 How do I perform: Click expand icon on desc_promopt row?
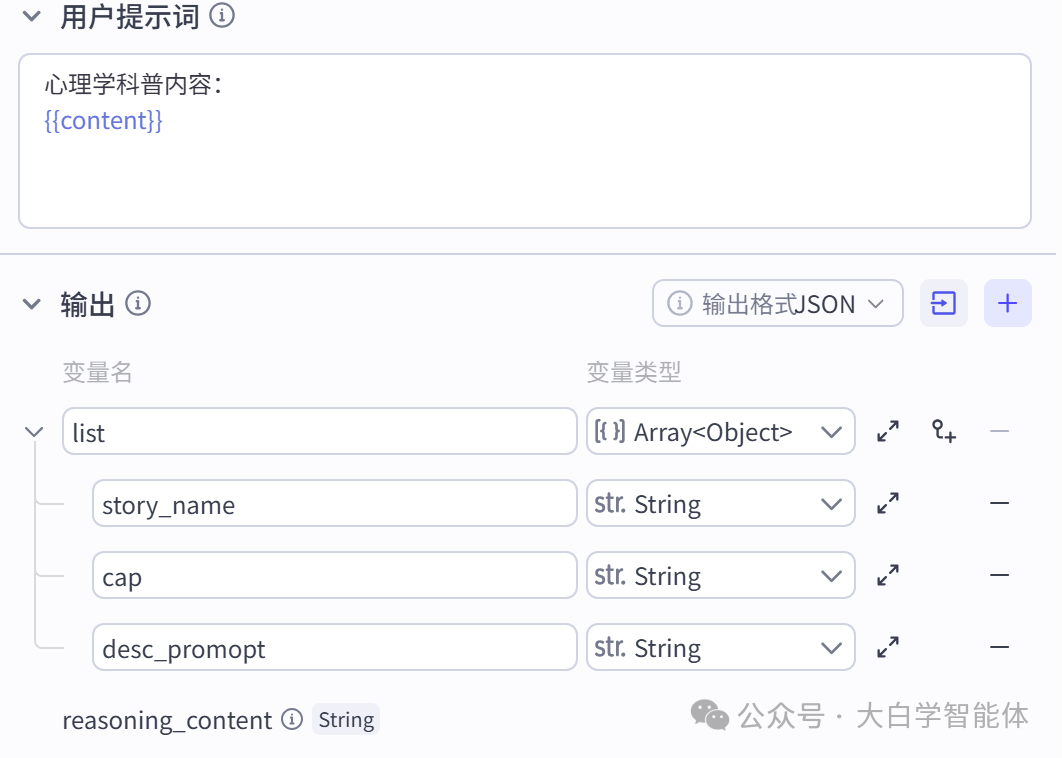click(x=888, y=647)
